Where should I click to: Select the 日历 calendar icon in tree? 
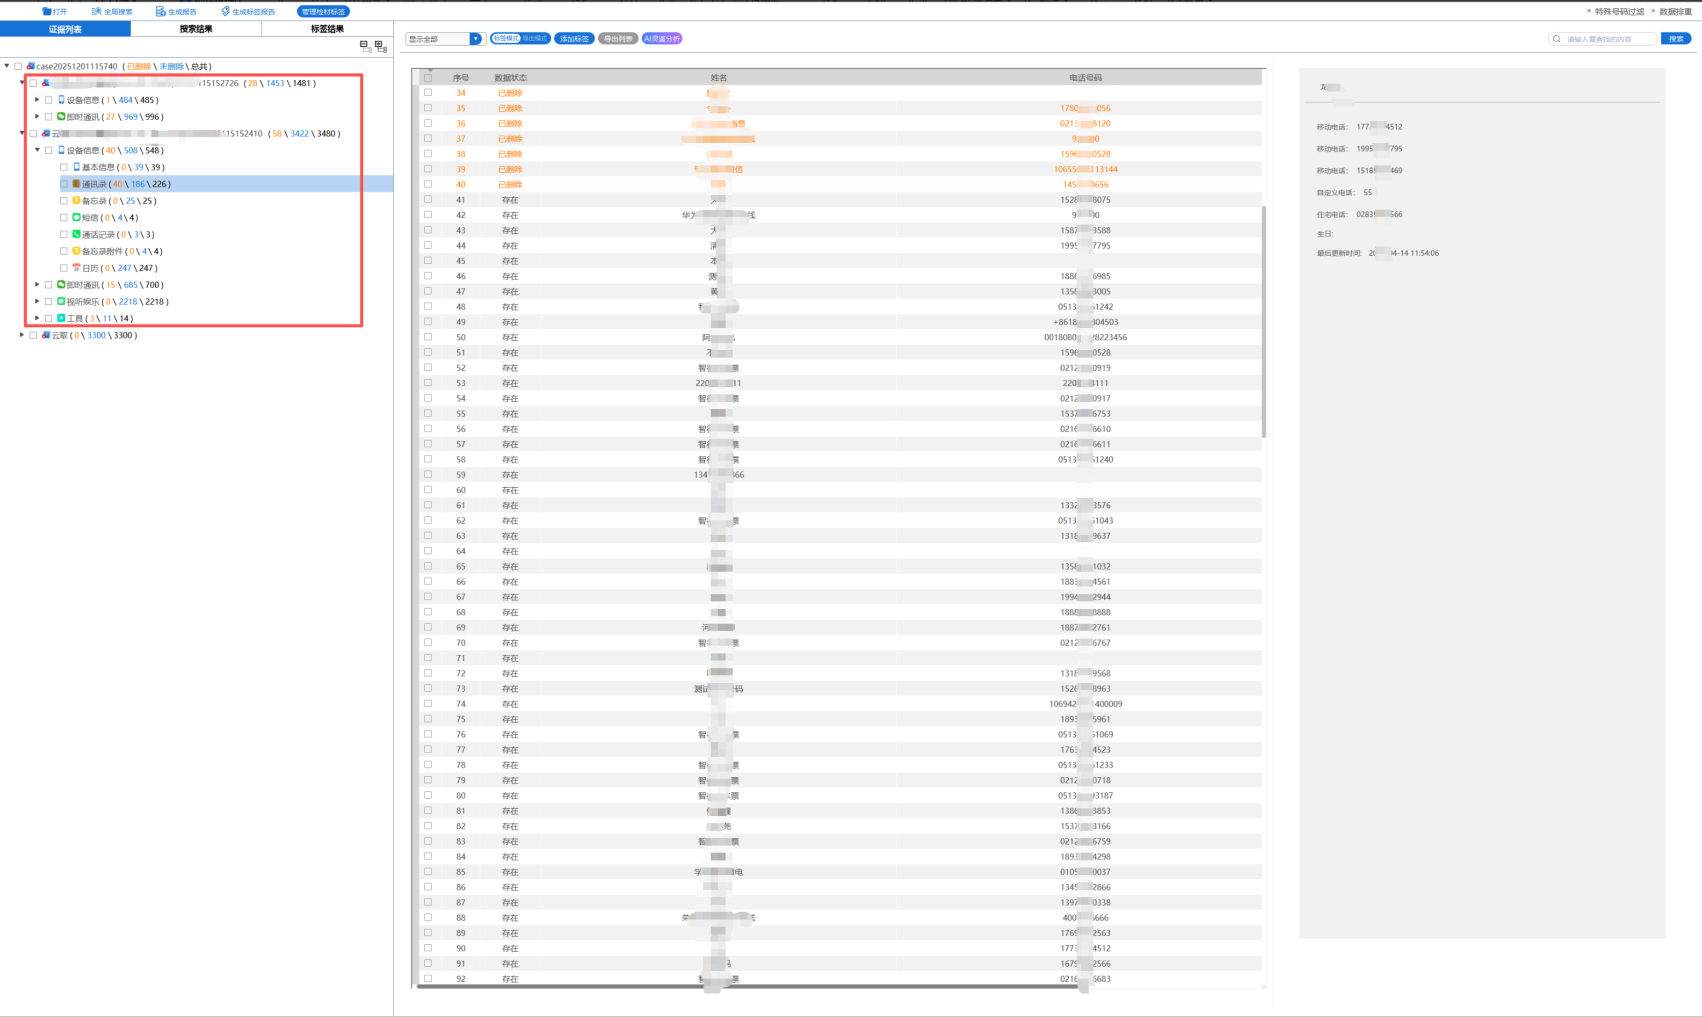coord(76,268)
